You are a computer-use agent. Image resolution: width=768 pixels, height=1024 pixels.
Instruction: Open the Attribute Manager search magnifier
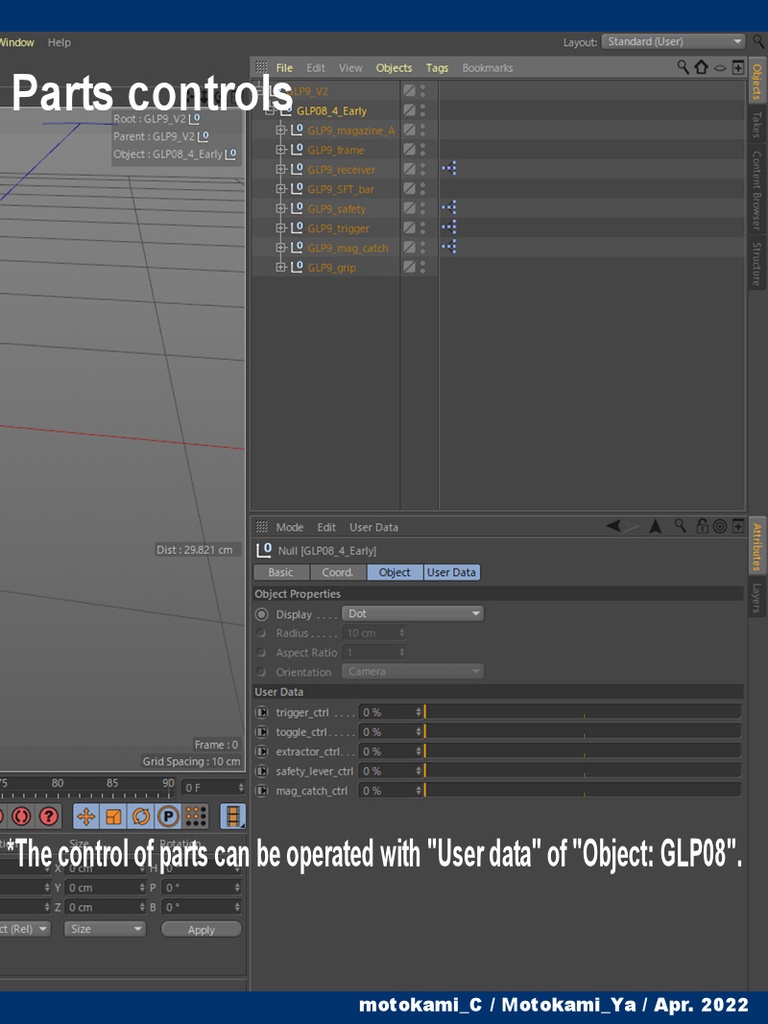(x=680, y=526)
